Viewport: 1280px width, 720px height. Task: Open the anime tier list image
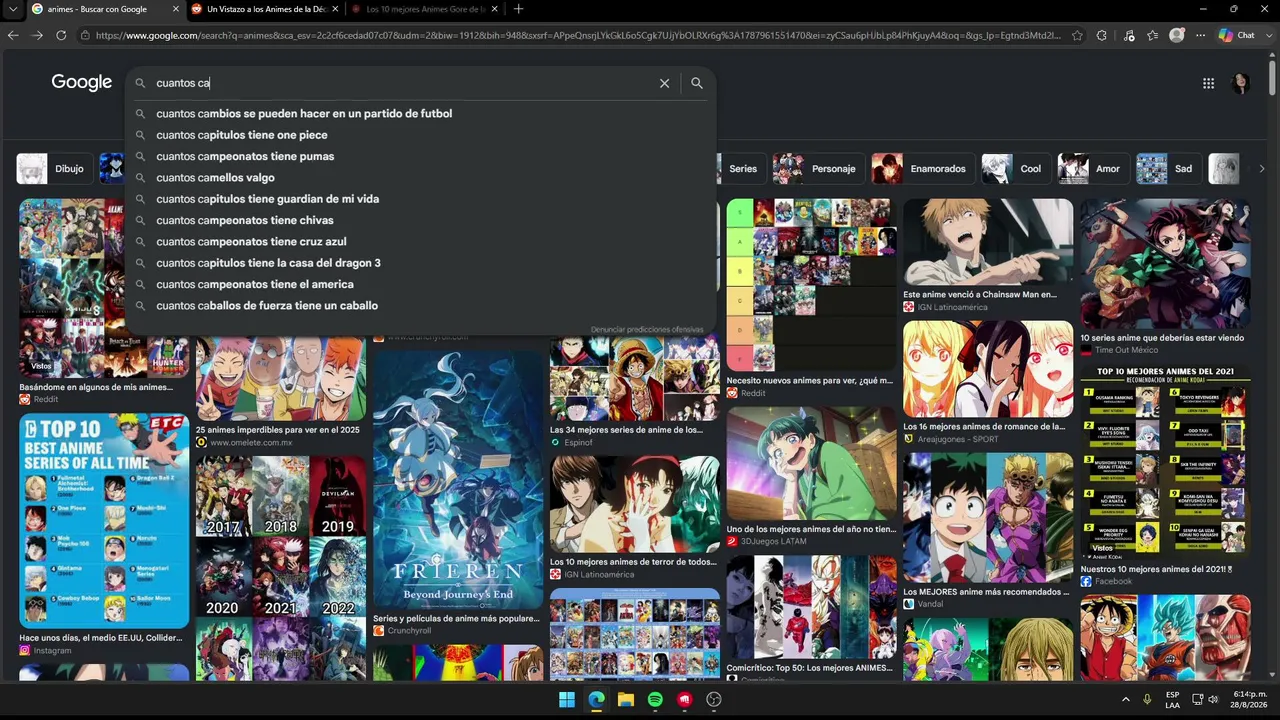tap(811, 285)
